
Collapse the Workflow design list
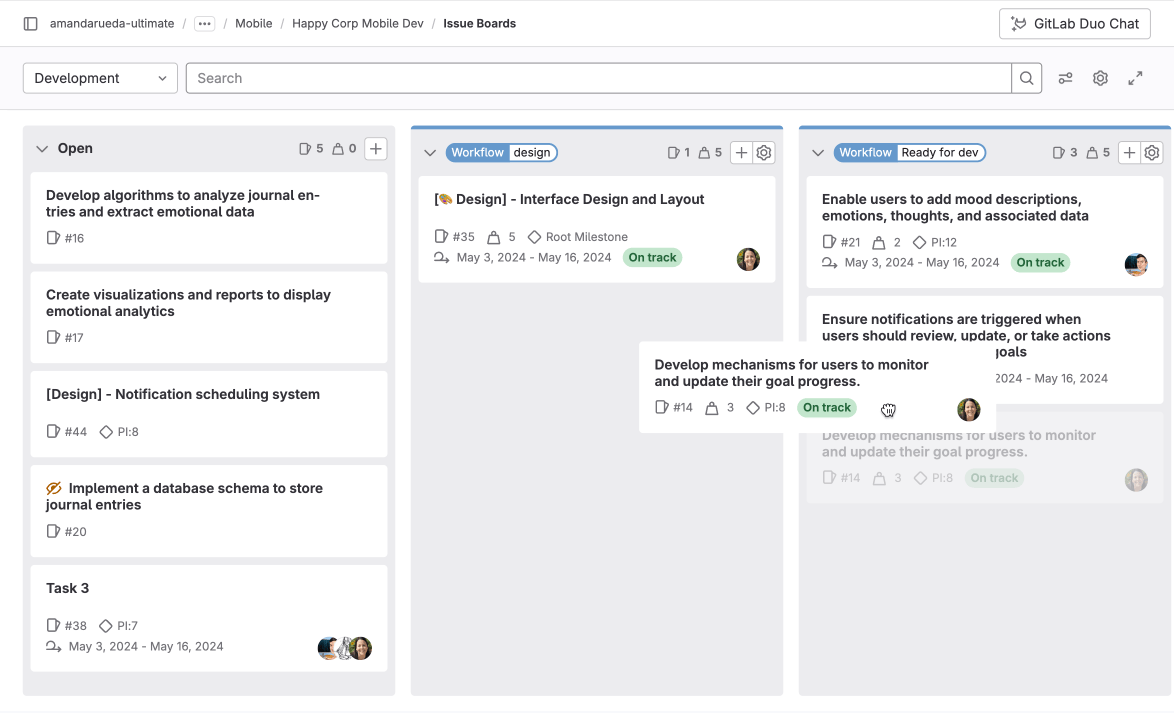click(x=430, y=153)
